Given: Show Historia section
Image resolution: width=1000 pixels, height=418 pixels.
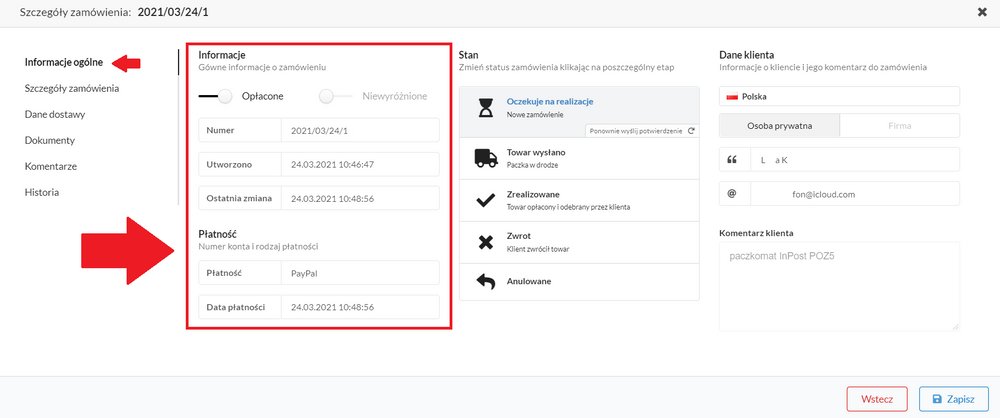Looking at the screenshot, I should point(42,192).
